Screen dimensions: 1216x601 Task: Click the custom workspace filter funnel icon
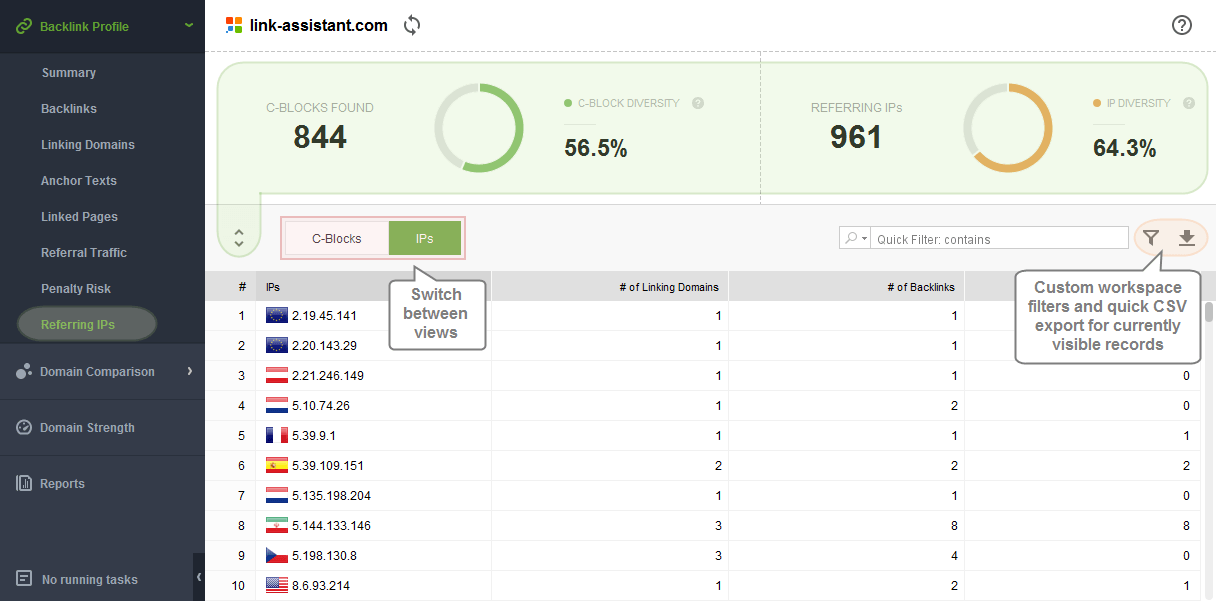1152,238
